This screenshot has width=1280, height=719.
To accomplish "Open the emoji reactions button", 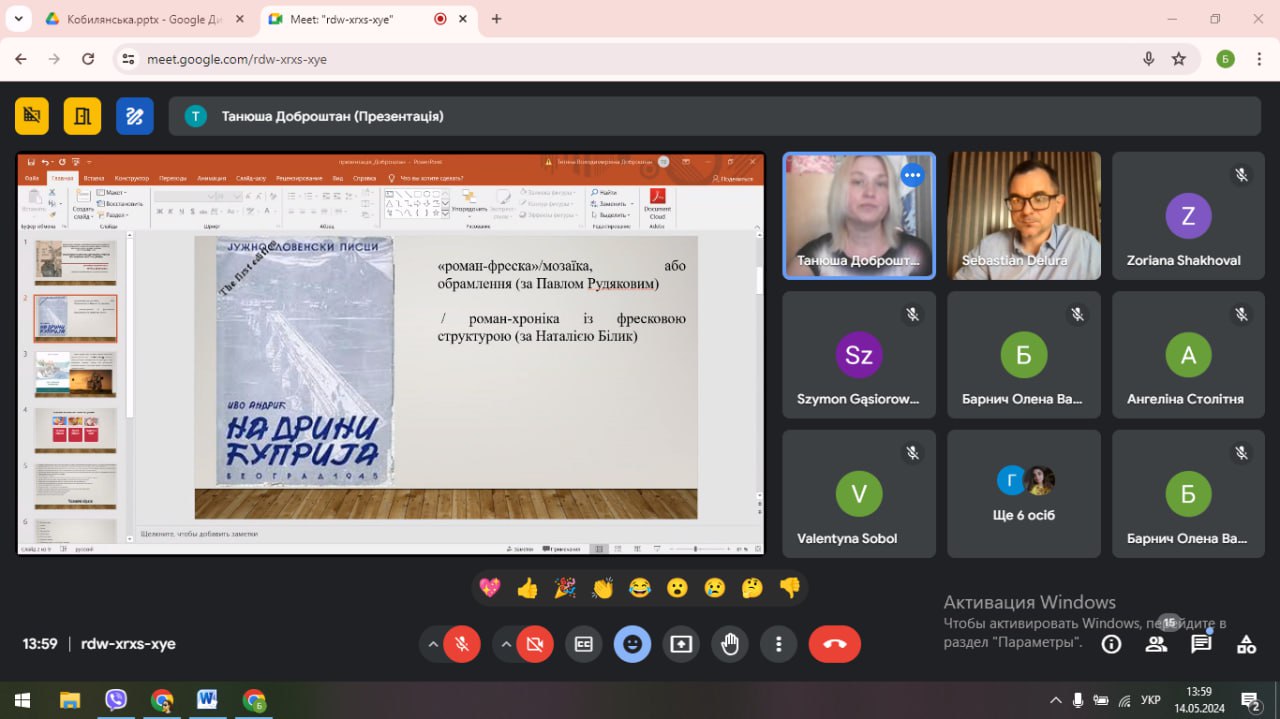I will pos(632,644).
